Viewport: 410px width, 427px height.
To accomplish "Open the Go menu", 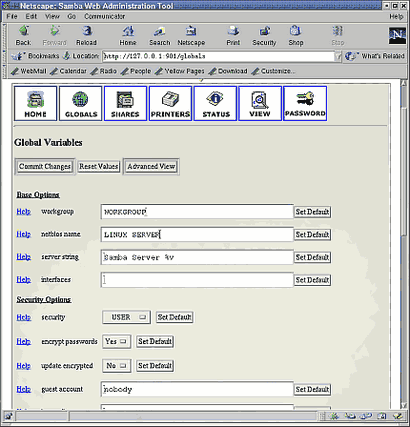I will (72, 16).
